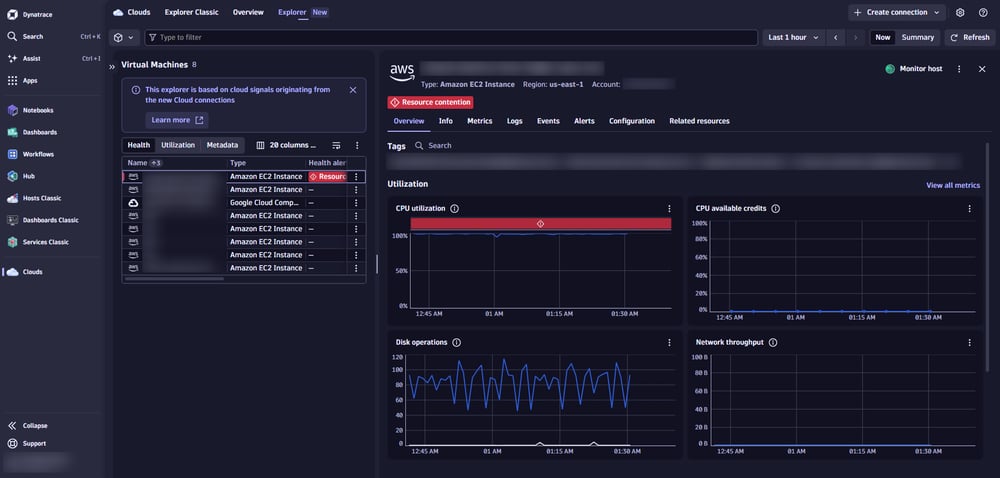The height and width of the screenshot is (478, 1000).
Task: Sort by the Name column header
Action: [x=137, y=163]
